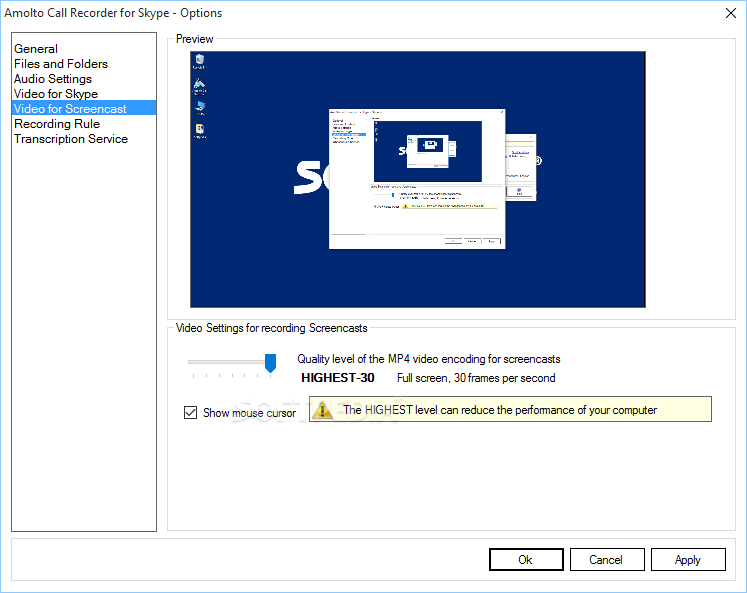The height and width of the screenshot is (593, 747).
Task: Close the Options dialog window
Action: [x=731, y=13]
